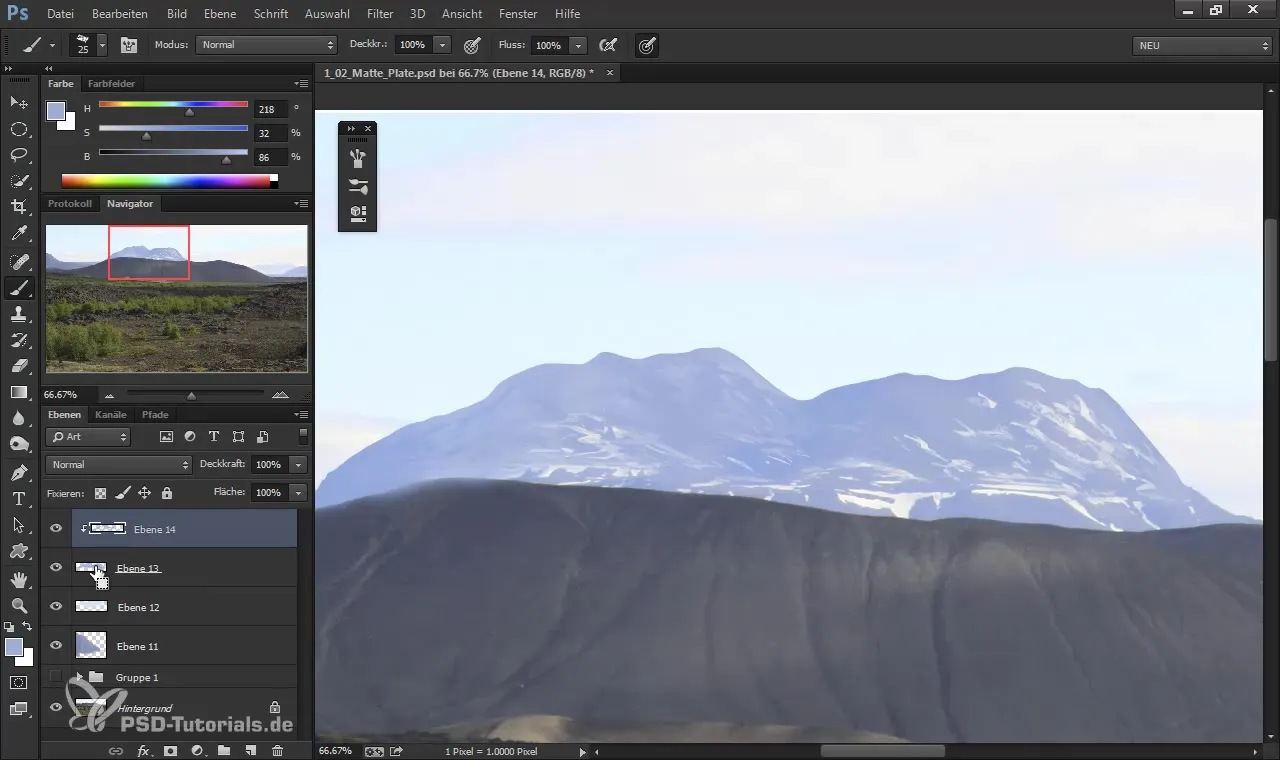
Task: Open the brush Modus dropdown
Action: coord(266,45)
